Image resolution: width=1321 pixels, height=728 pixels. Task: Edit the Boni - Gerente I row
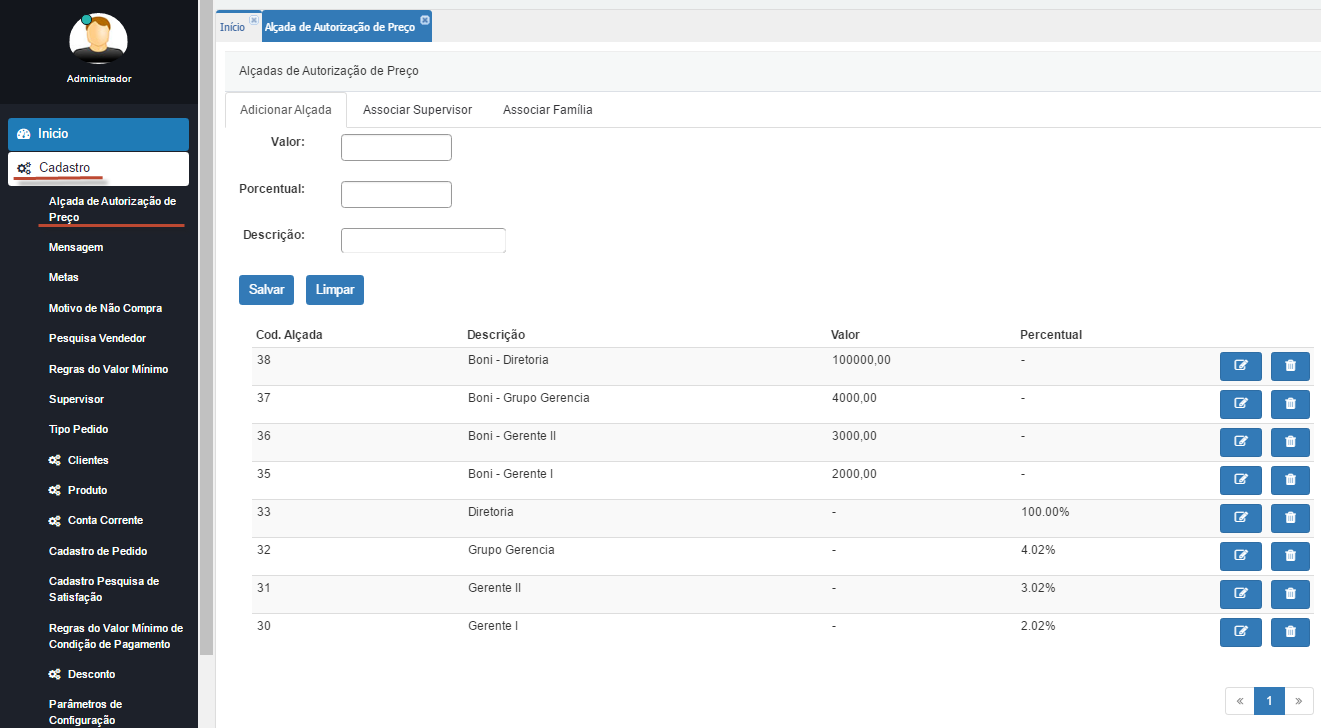coord(1241,480)
